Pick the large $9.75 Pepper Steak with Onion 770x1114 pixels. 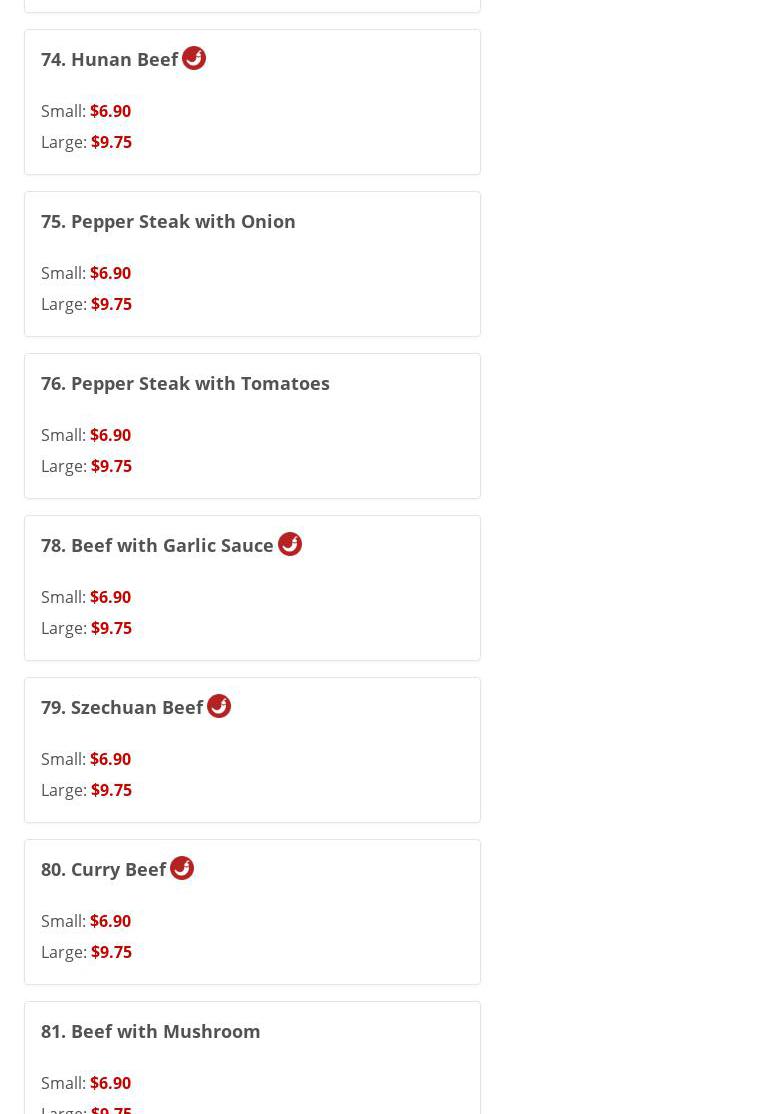111,304
